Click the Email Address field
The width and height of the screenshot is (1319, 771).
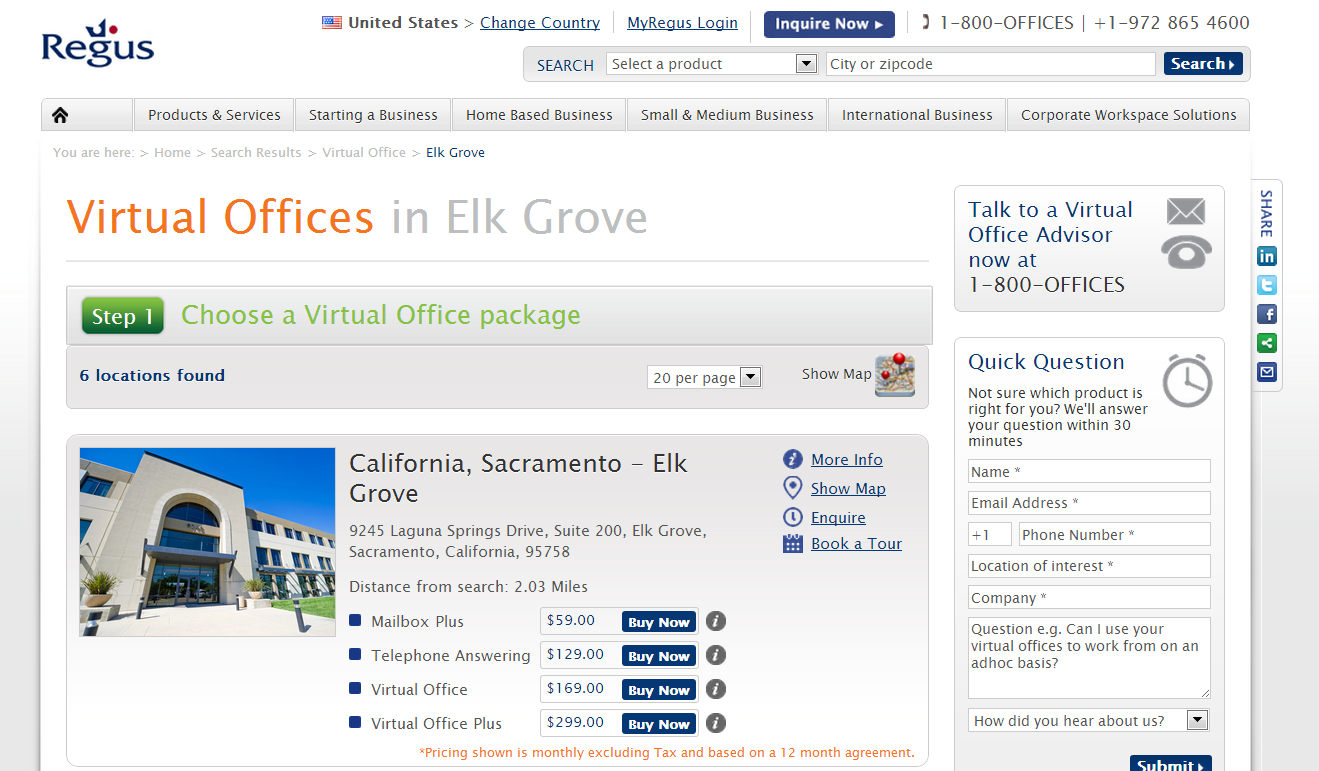[1089, 503]
